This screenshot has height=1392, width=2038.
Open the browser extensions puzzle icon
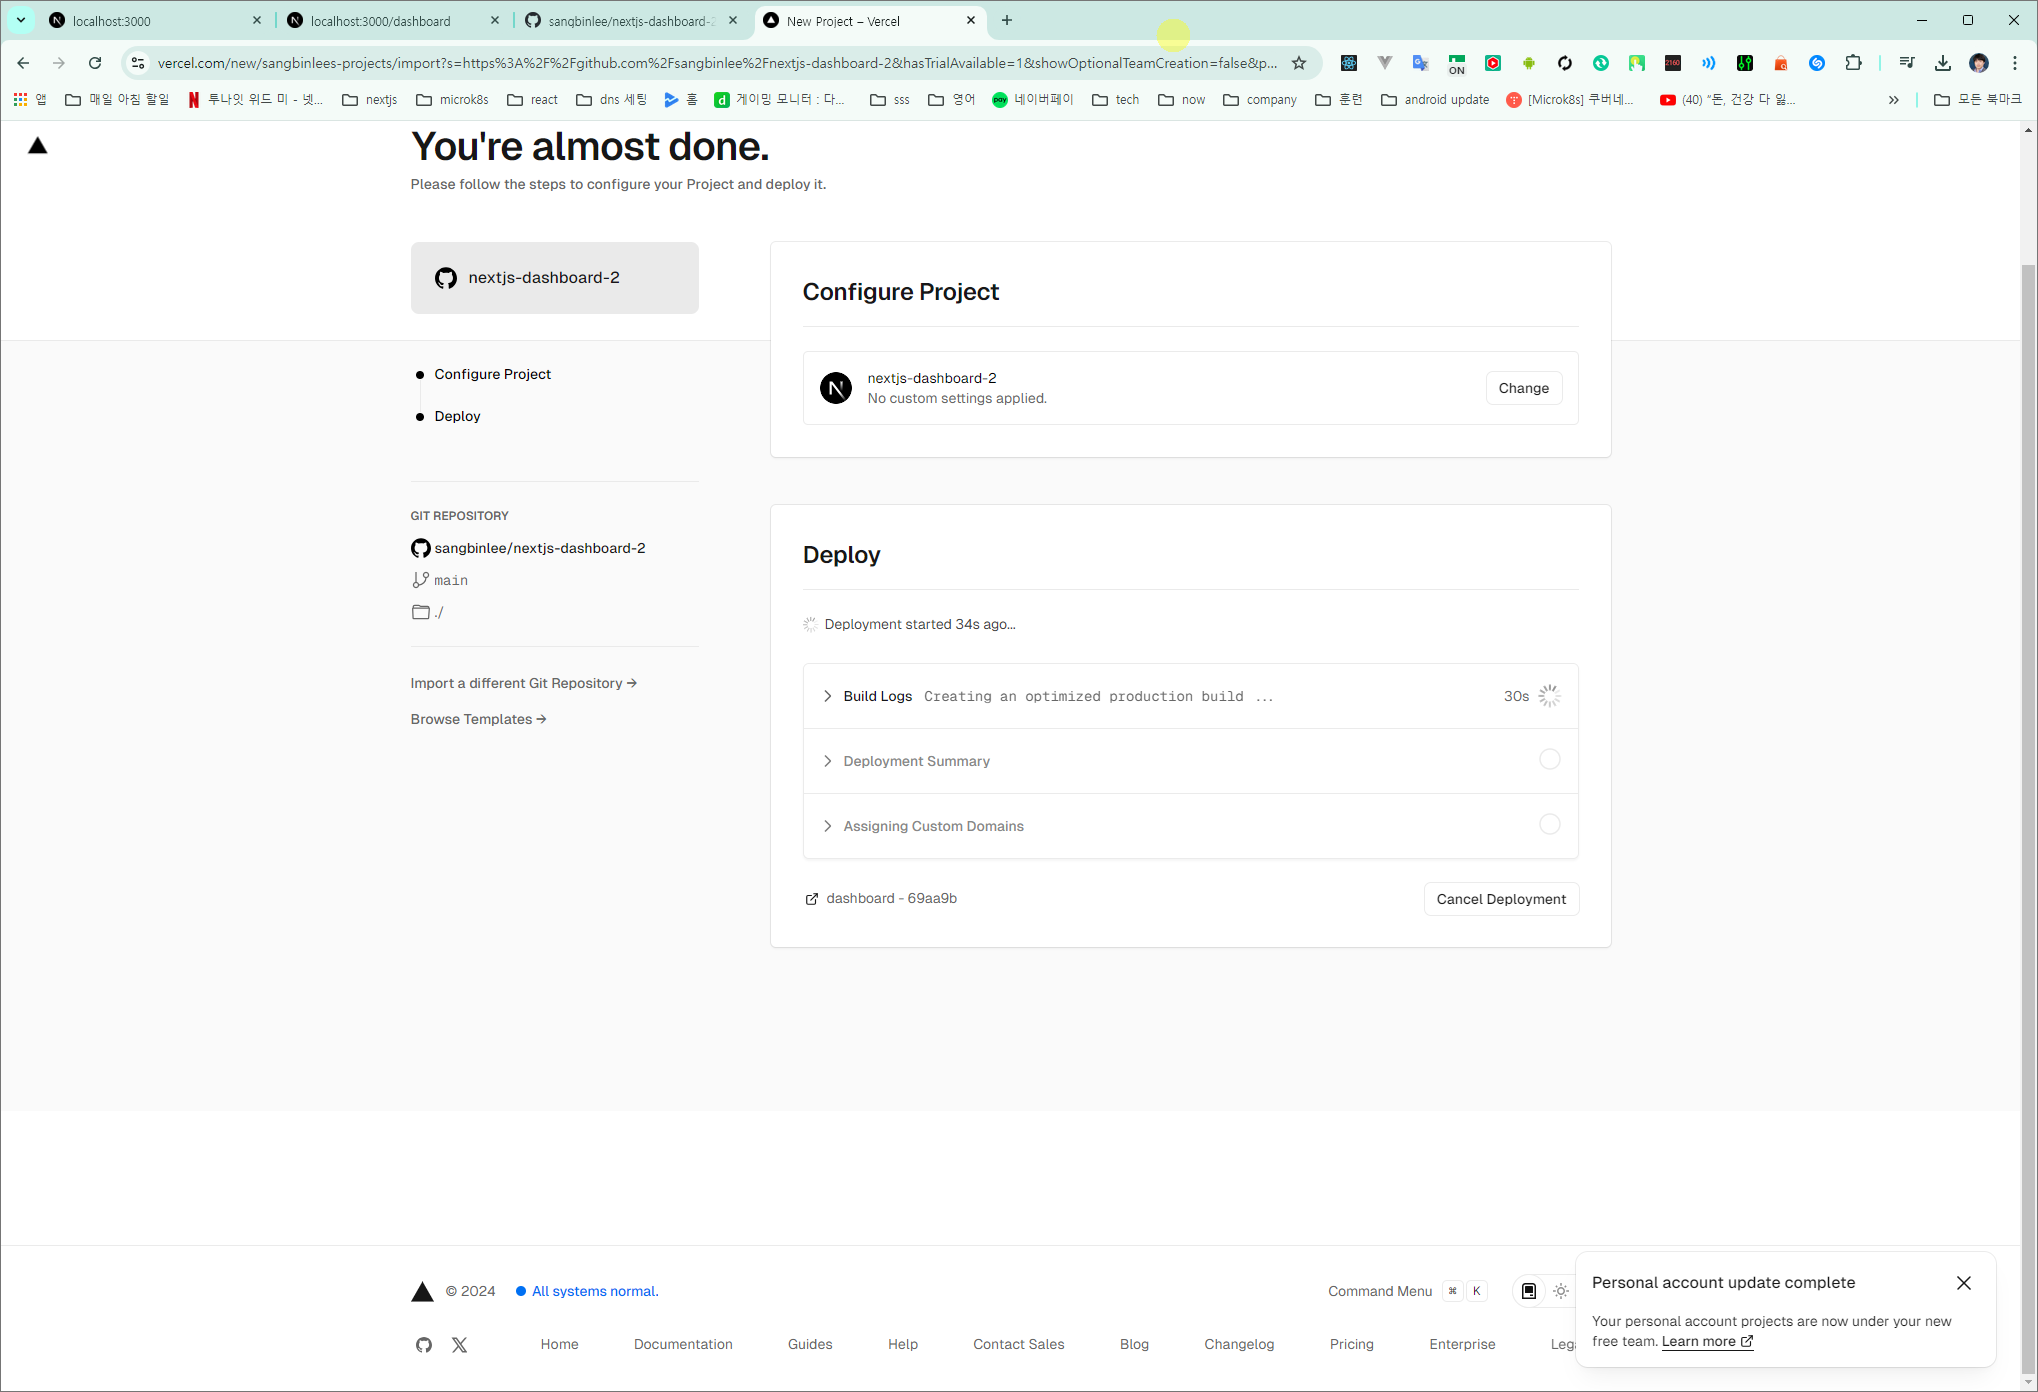click(x=1853, y=63)
